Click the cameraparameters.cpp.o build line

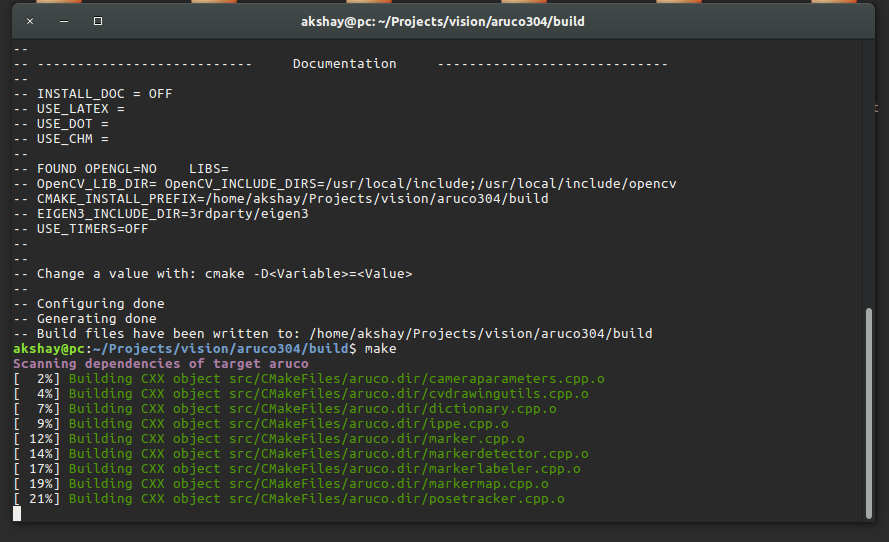tap(309, 379)
